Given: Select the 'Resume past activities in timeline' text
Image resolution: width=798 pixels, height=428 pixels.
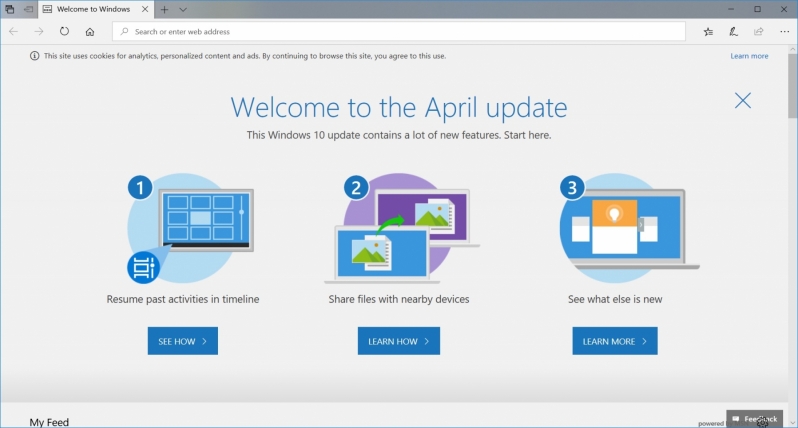Looking at the screenshot, I should pos(183,299).
